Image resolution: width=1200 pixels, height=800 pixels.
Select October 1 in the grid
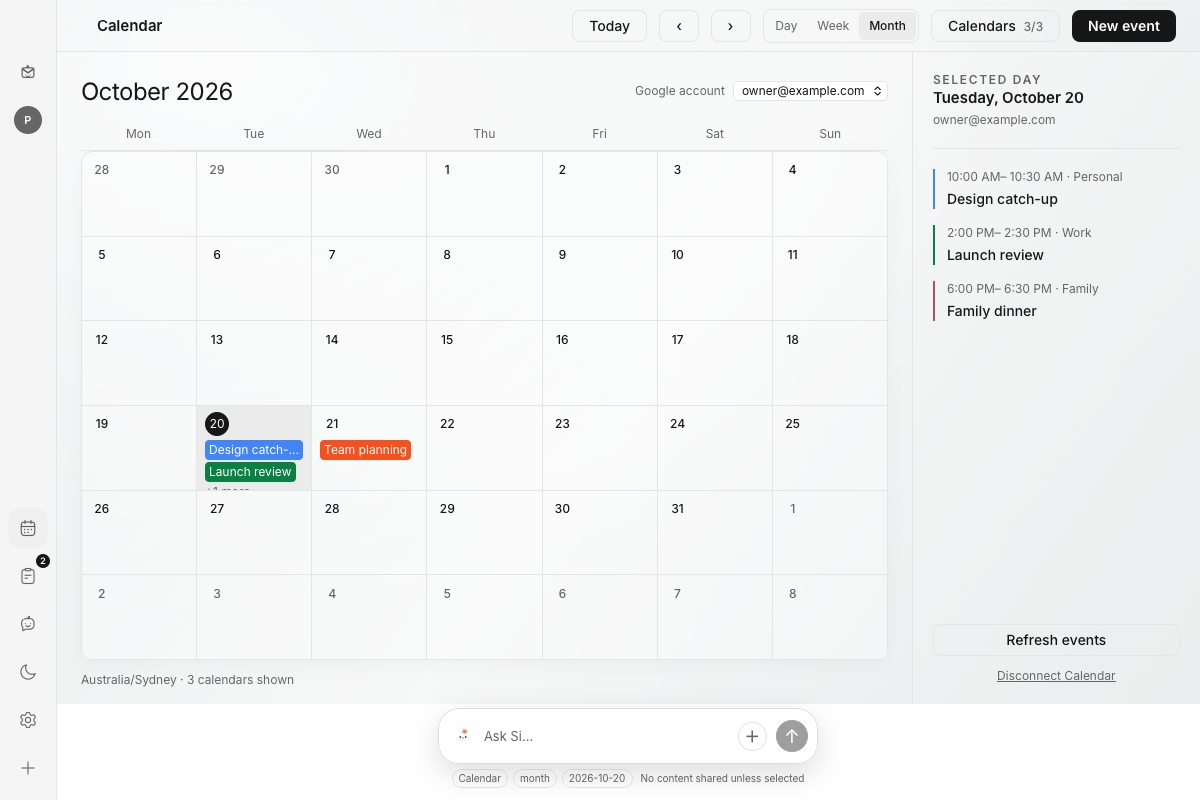click(484, 194)
